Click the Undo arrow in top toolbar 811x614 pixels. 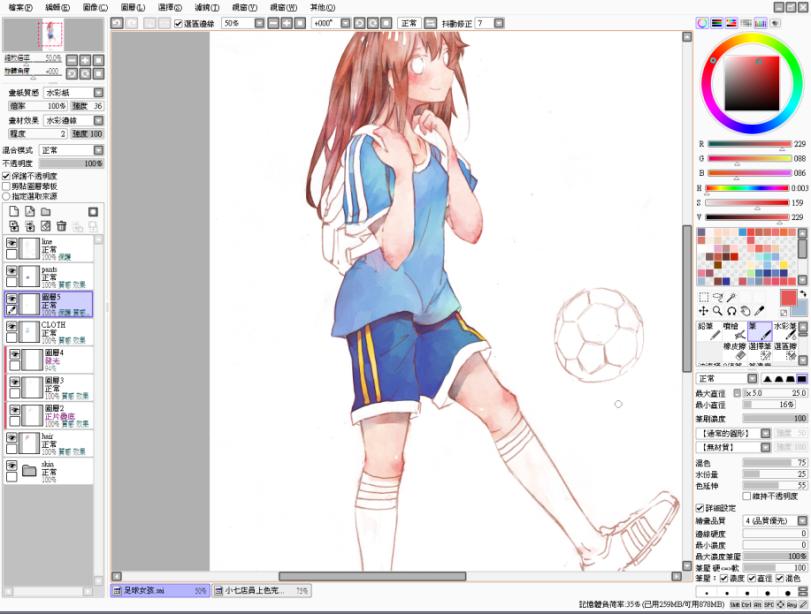(117, 23)
